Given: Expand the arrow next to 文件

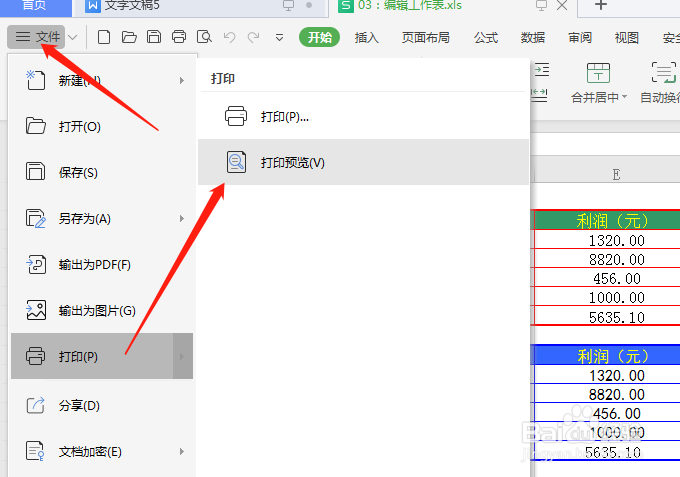Looking at the screenshot, I should 73,38.
